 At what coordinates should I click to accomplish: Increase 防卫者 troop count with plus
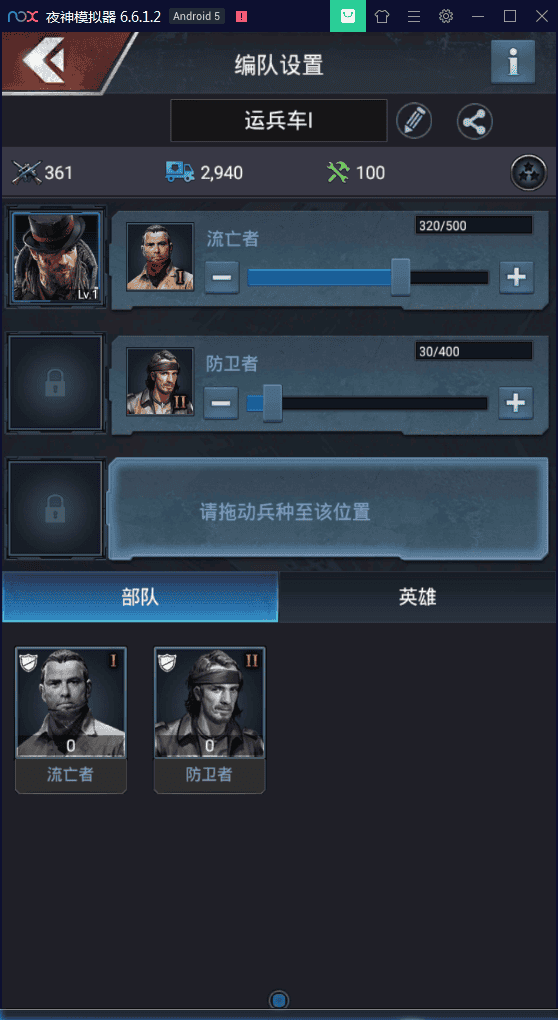(x=516, y=403)
